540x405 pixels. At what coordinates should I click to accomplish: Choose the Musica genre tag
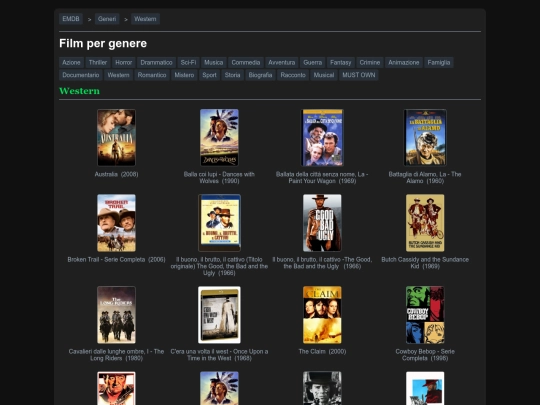tap(214, 62)
